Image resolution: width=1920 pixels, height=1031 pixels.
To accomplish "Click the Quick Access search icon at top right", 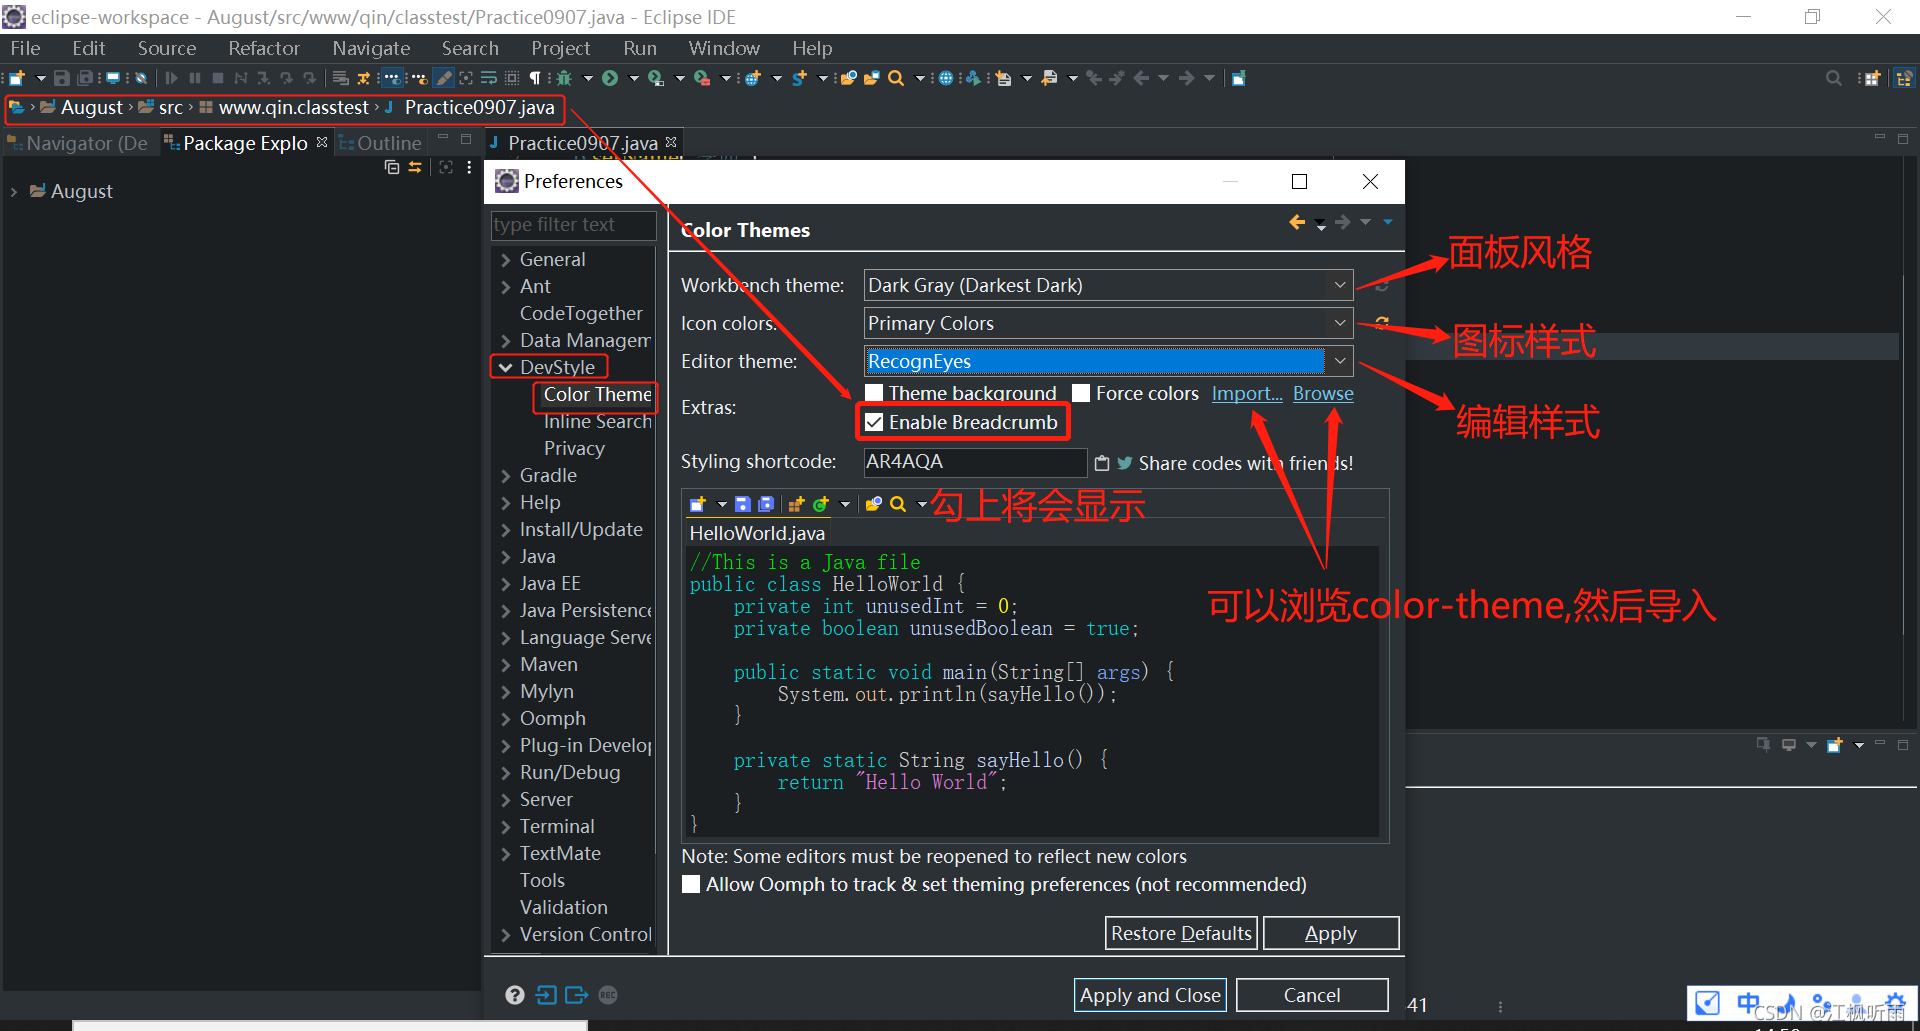I will pos(1834,78).
